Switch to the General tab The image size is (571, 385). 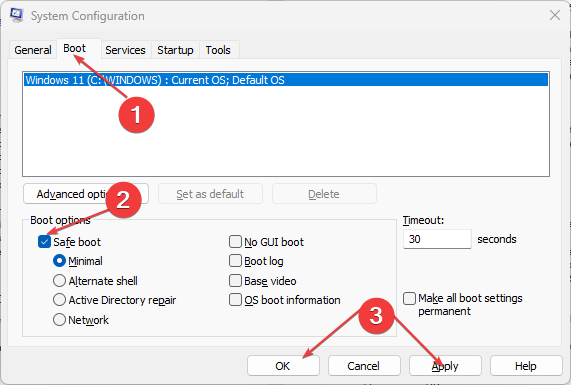click(x=33, y=50)
